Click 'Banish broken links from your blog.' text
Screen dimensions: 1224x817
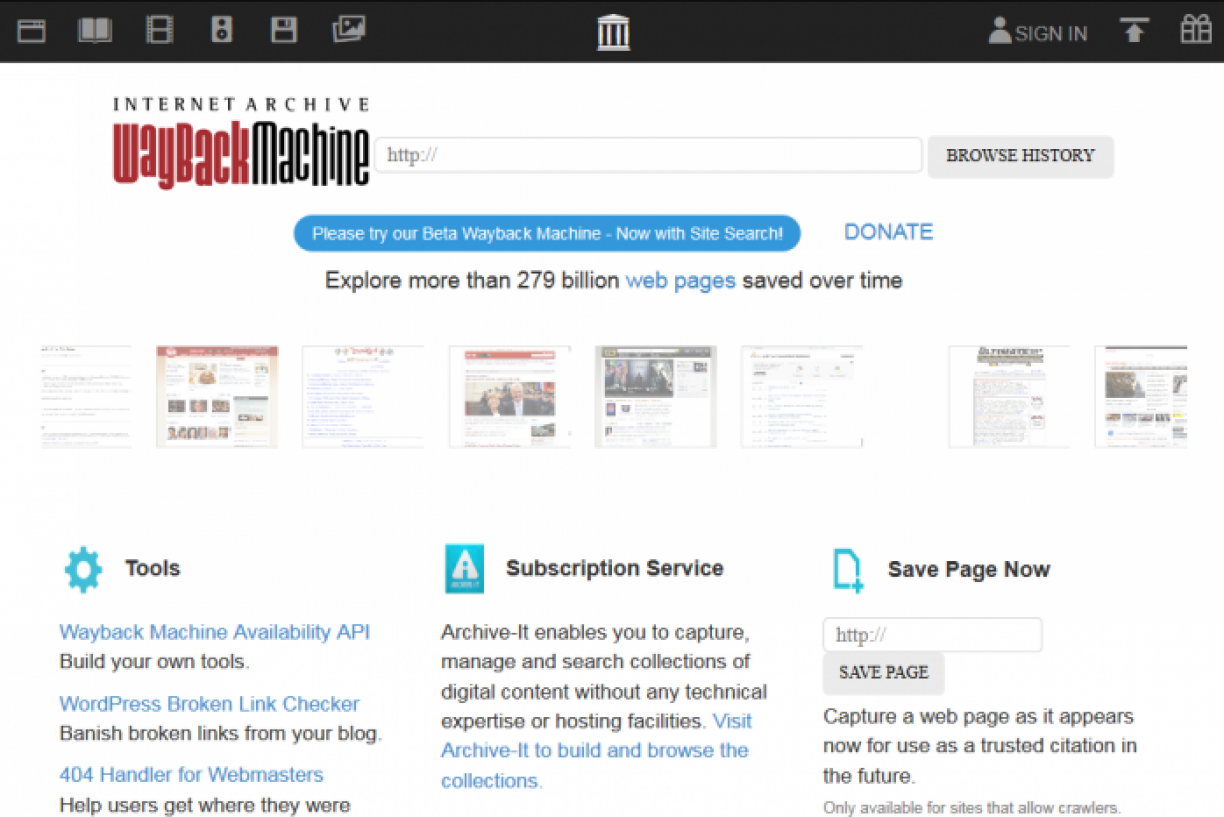point(220,734)
